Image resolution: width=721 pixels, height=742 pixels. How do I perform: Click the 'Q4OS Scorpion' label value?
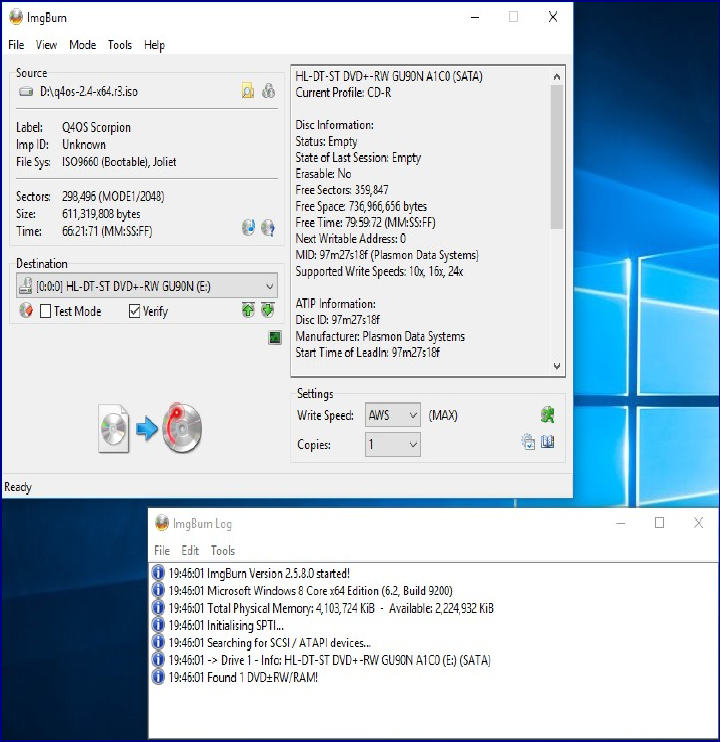[x=96, y=127]
